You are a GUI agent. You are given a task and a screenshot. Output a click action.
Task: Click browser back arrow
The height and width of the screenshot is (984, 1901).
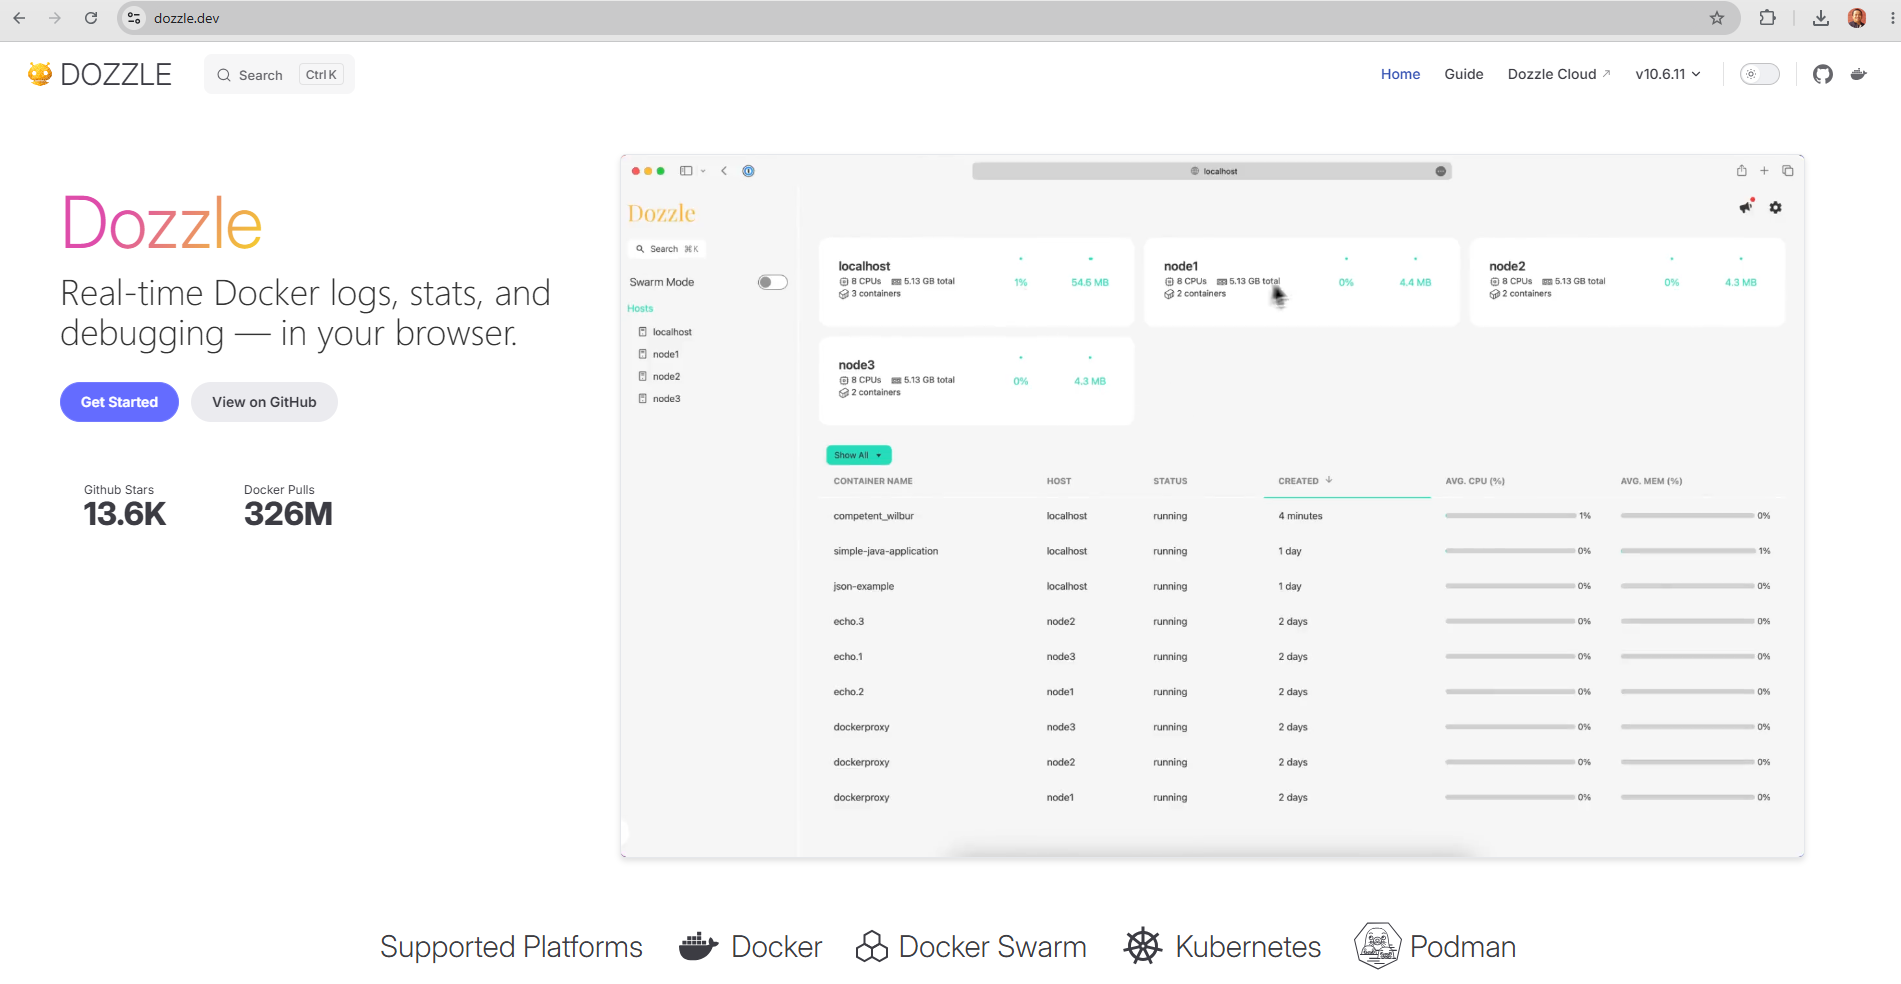pos(19,18)
